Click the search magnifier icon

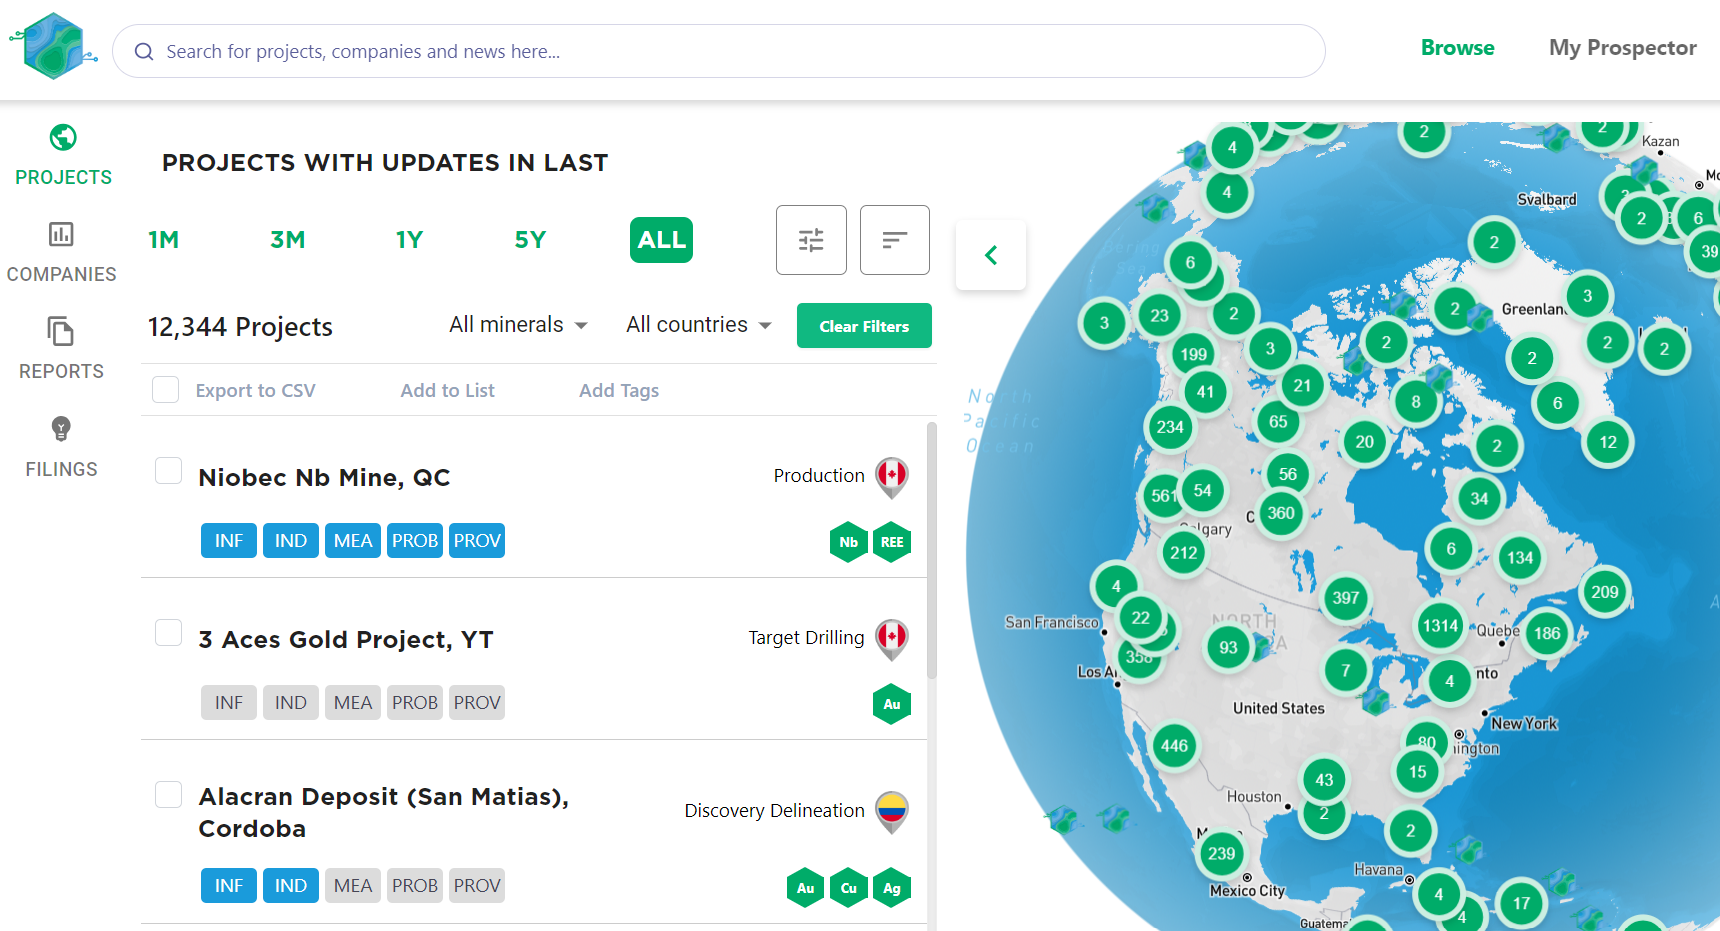(x=144, y=51)
